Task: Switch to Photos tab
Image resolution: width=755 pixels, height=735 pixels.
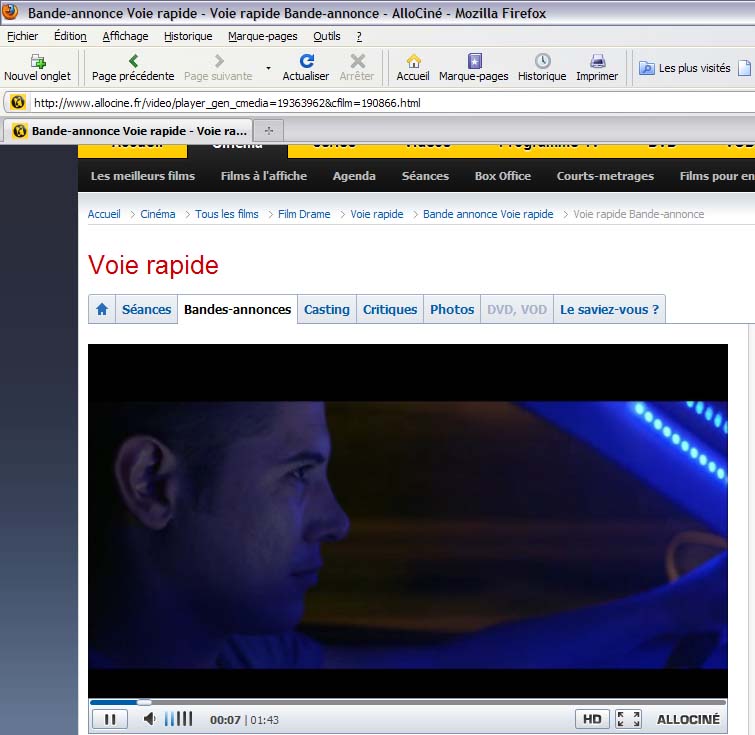Action: click(452, 309)
